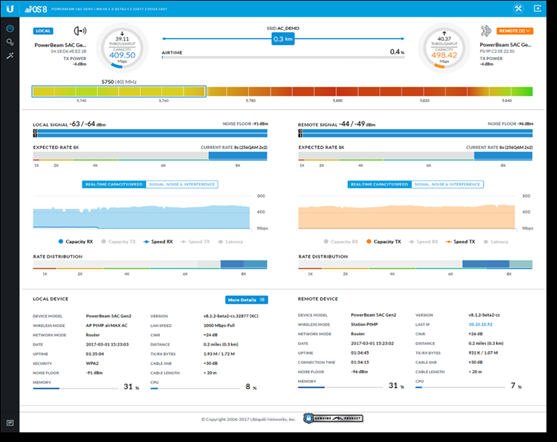
Task: Click the remote orange capacity chart
Action: point(407,217)
